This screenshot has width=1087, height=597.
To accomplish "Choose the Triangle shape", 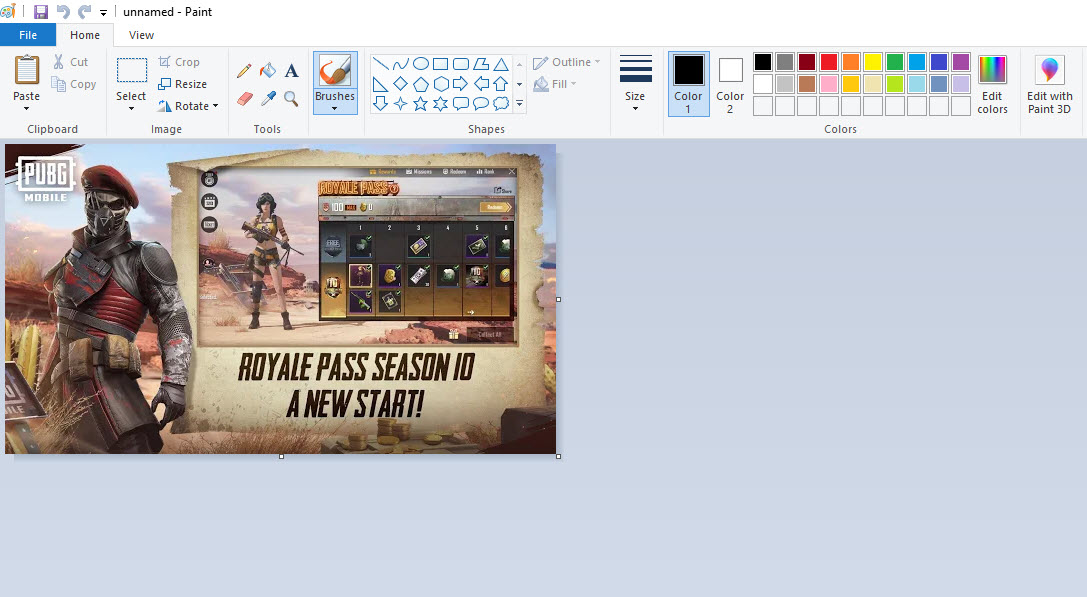I will (501, 64).
